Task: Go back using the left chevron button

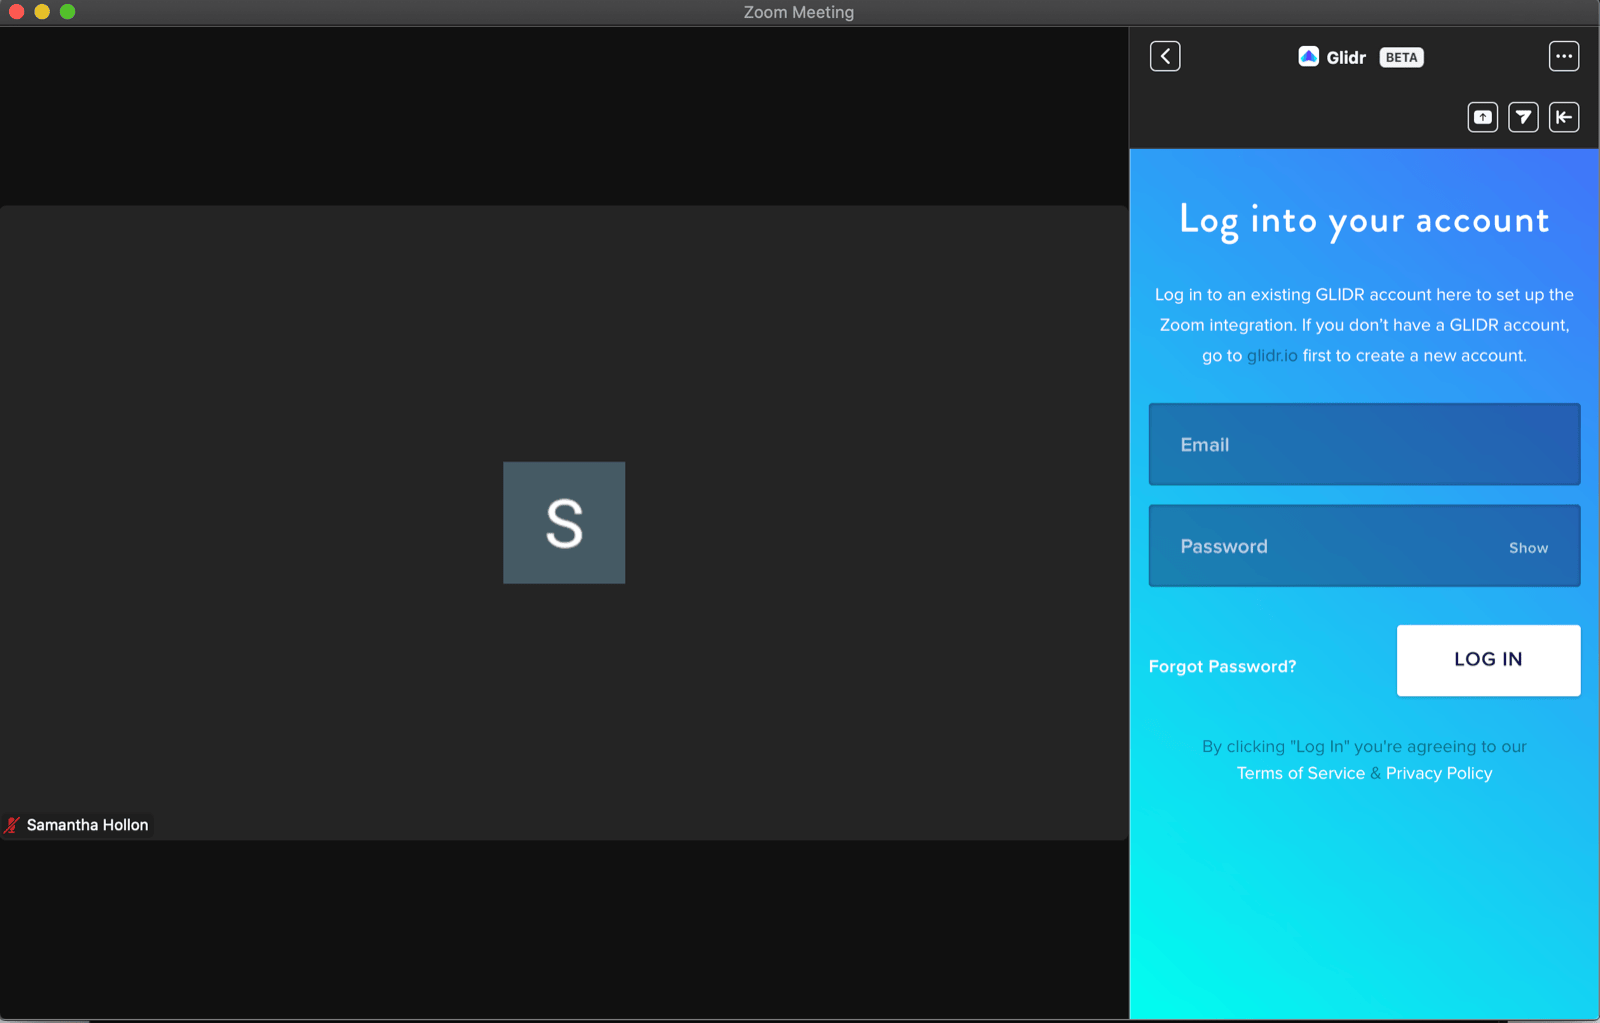Action: (1165, 56)
